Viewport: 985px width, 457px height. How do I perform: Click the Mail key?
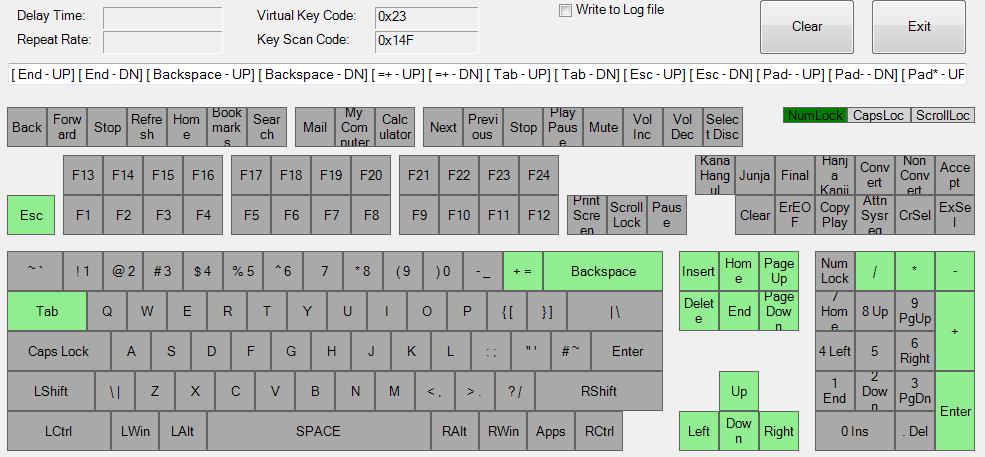coord(315,127)
